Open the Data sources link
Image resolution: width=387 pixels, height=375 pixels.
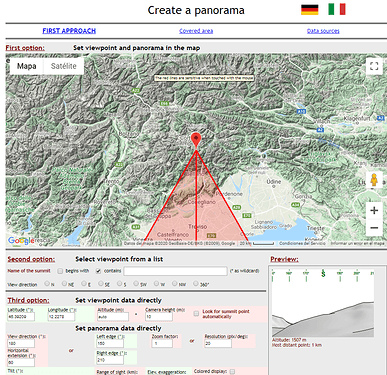click(x=323, y=31)
